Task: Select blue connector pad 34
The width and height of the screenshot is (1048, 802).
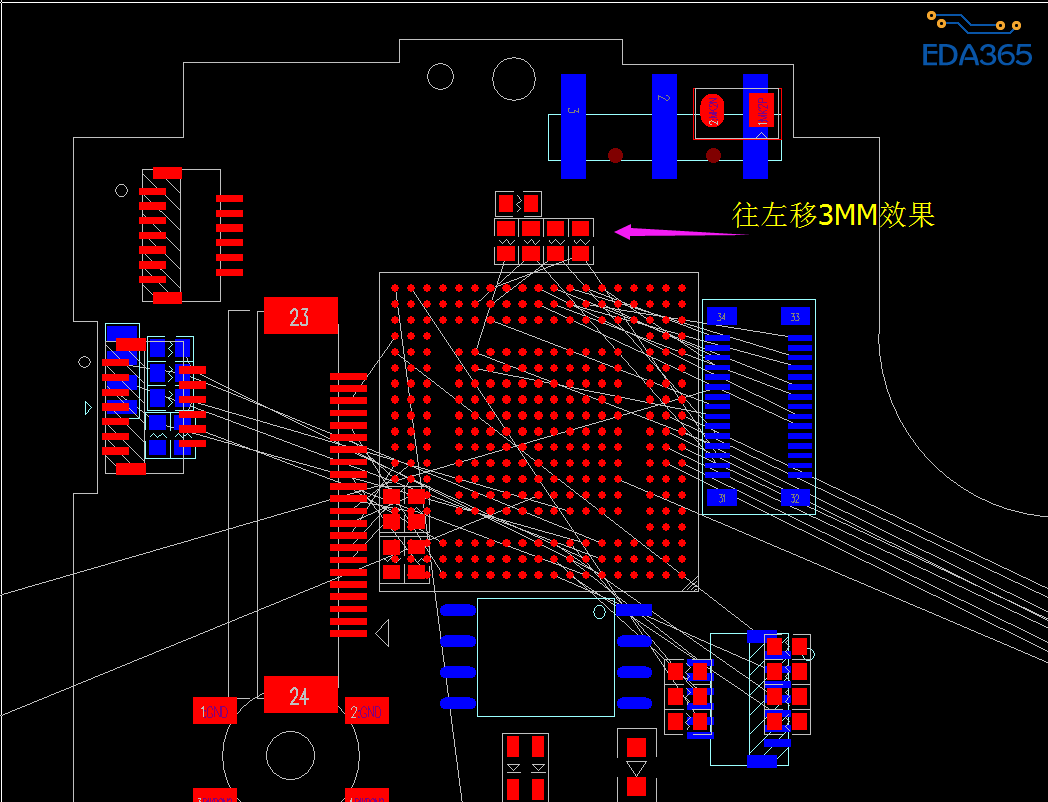Action: [x=722, y=317]
